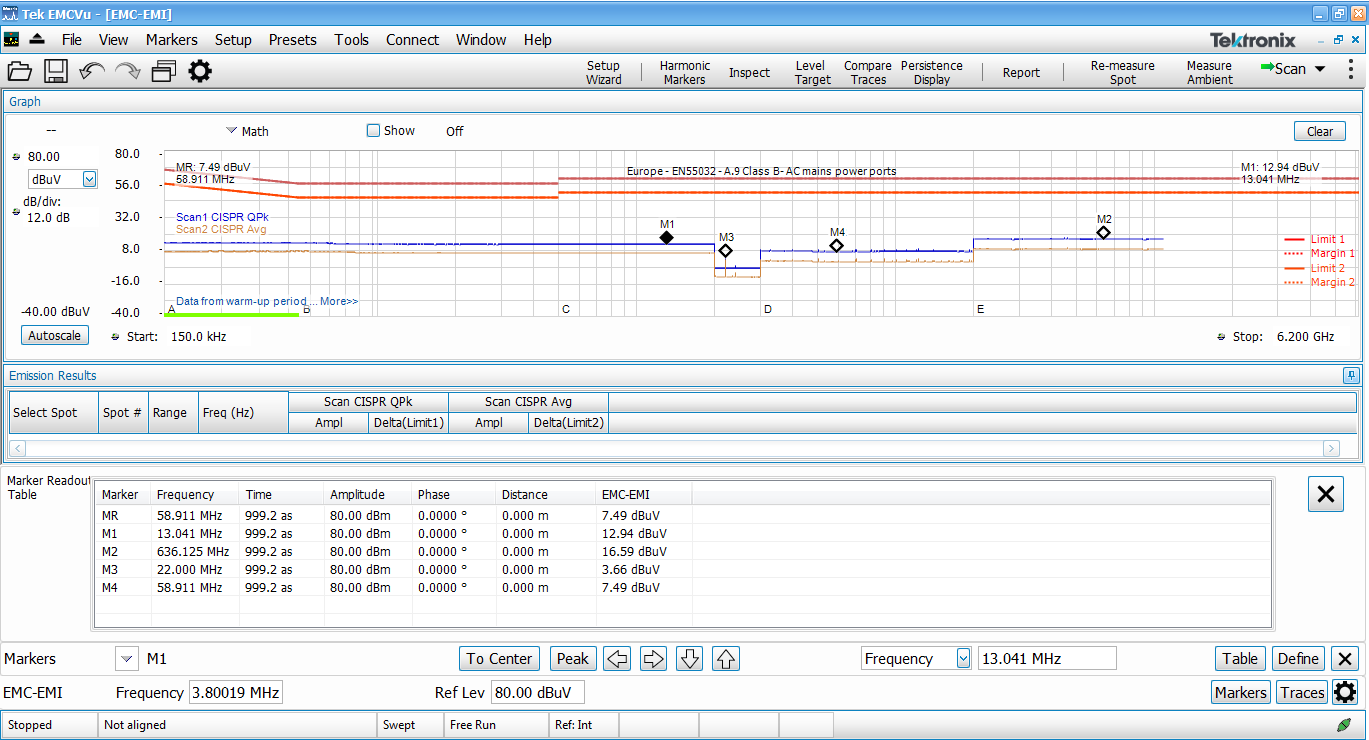Open the Presets menu

[x=292, y=40]
